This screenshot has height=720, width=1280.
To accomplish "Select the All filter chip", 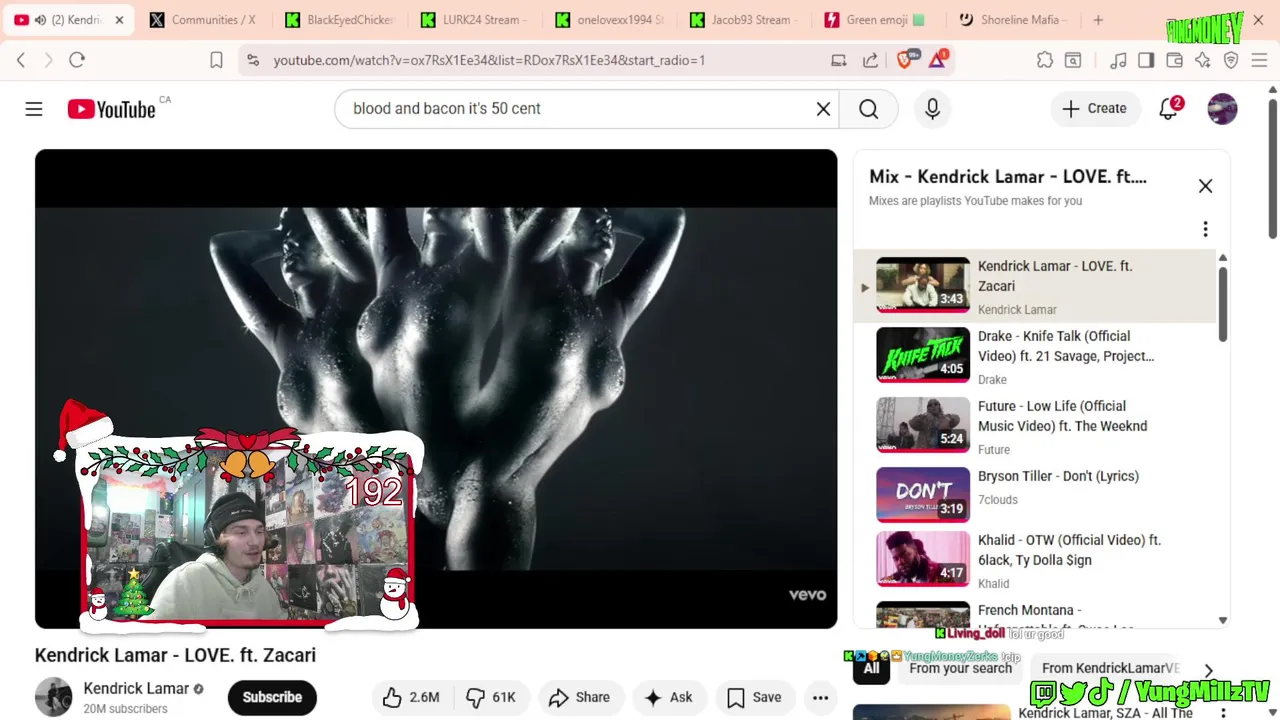I will [871, 668].
